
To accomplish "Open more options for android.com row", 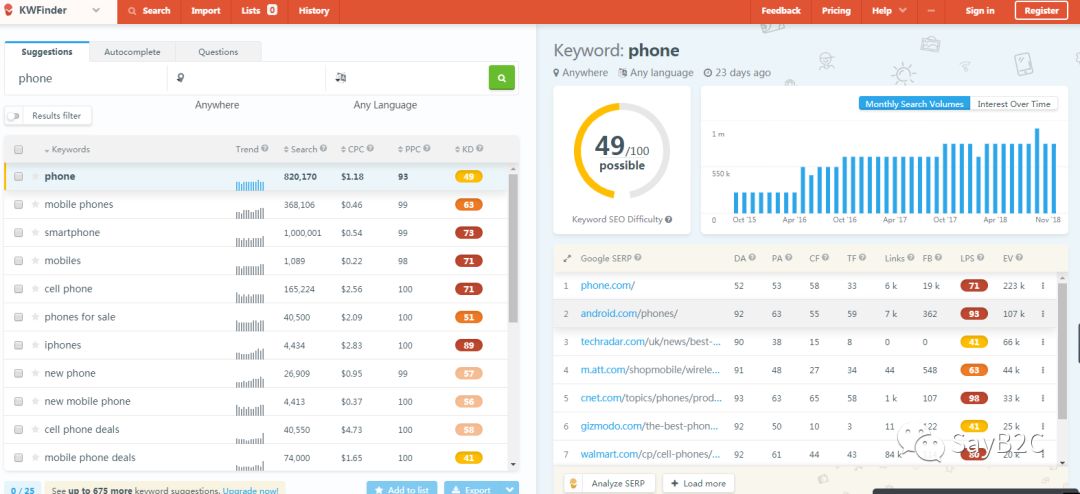I will (x=1043, y=313).
